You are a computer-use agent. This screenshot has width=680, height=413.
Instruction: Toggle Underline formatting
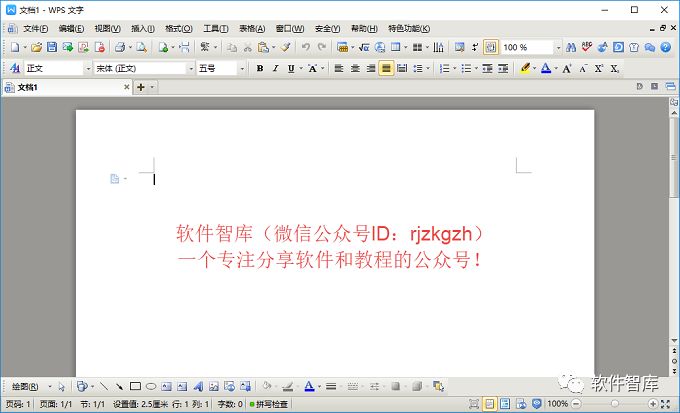pyautogui.click(x=291, y=69)
